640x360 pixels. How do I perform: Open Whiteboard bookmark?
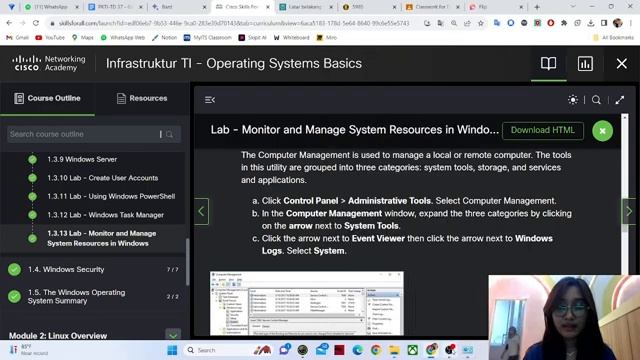click(291, 38)
